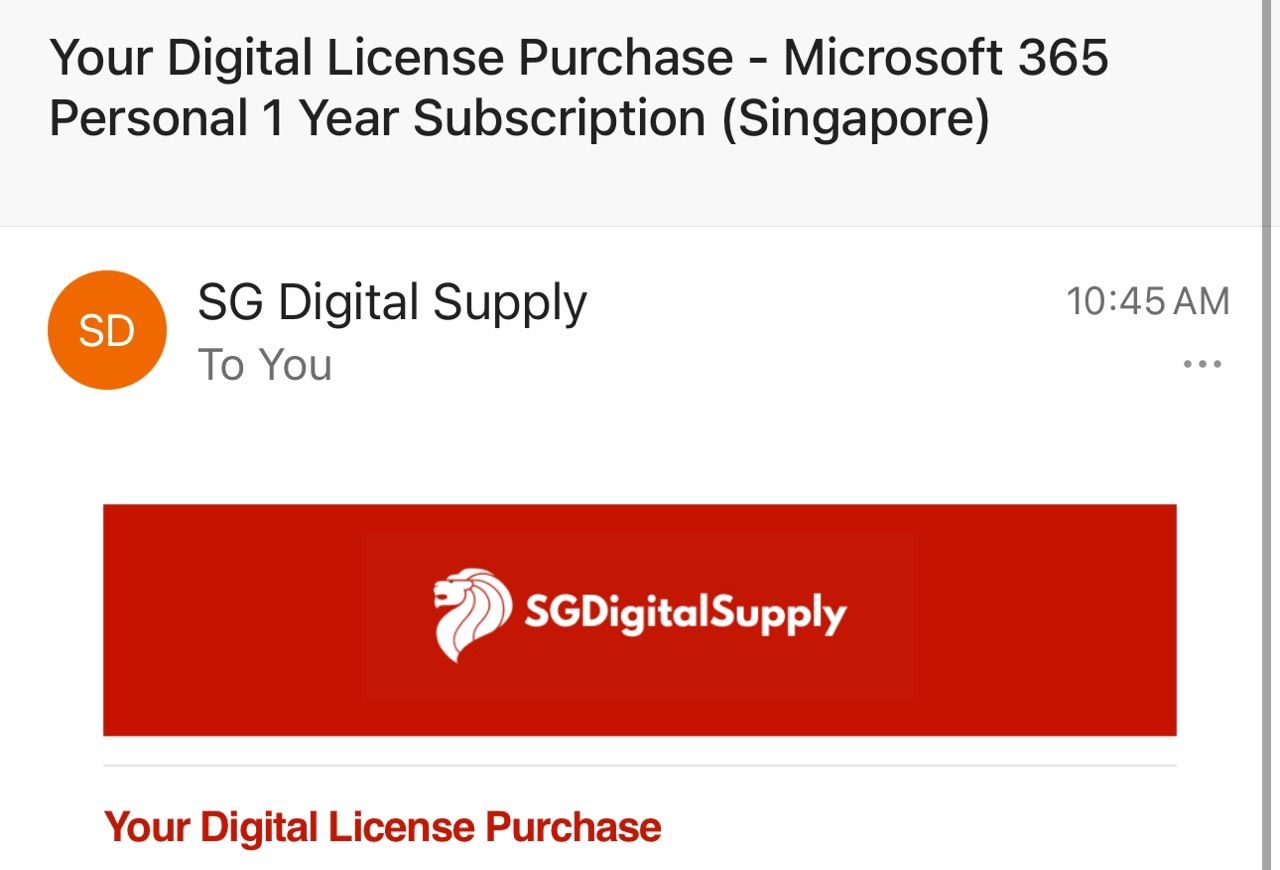Click the SGDigitalSupply wordmark in banner
1280x870 pixels.
[x=685, y=614]
